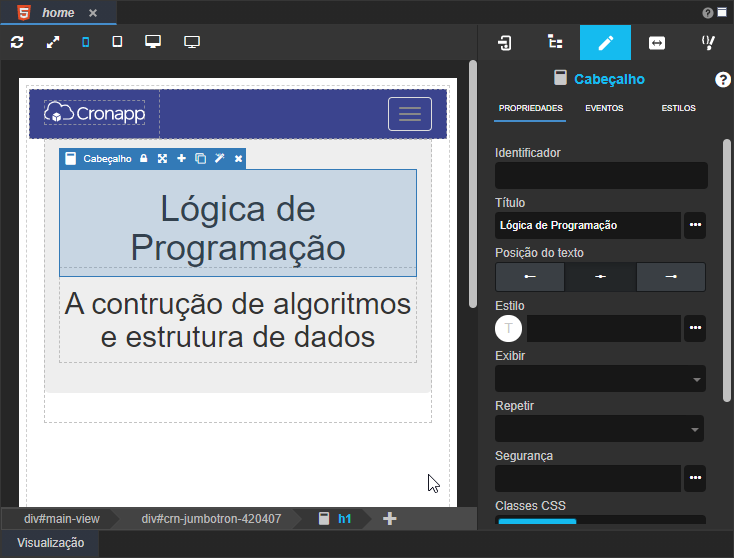Click the Identificador input field

[x=601, y=176]
